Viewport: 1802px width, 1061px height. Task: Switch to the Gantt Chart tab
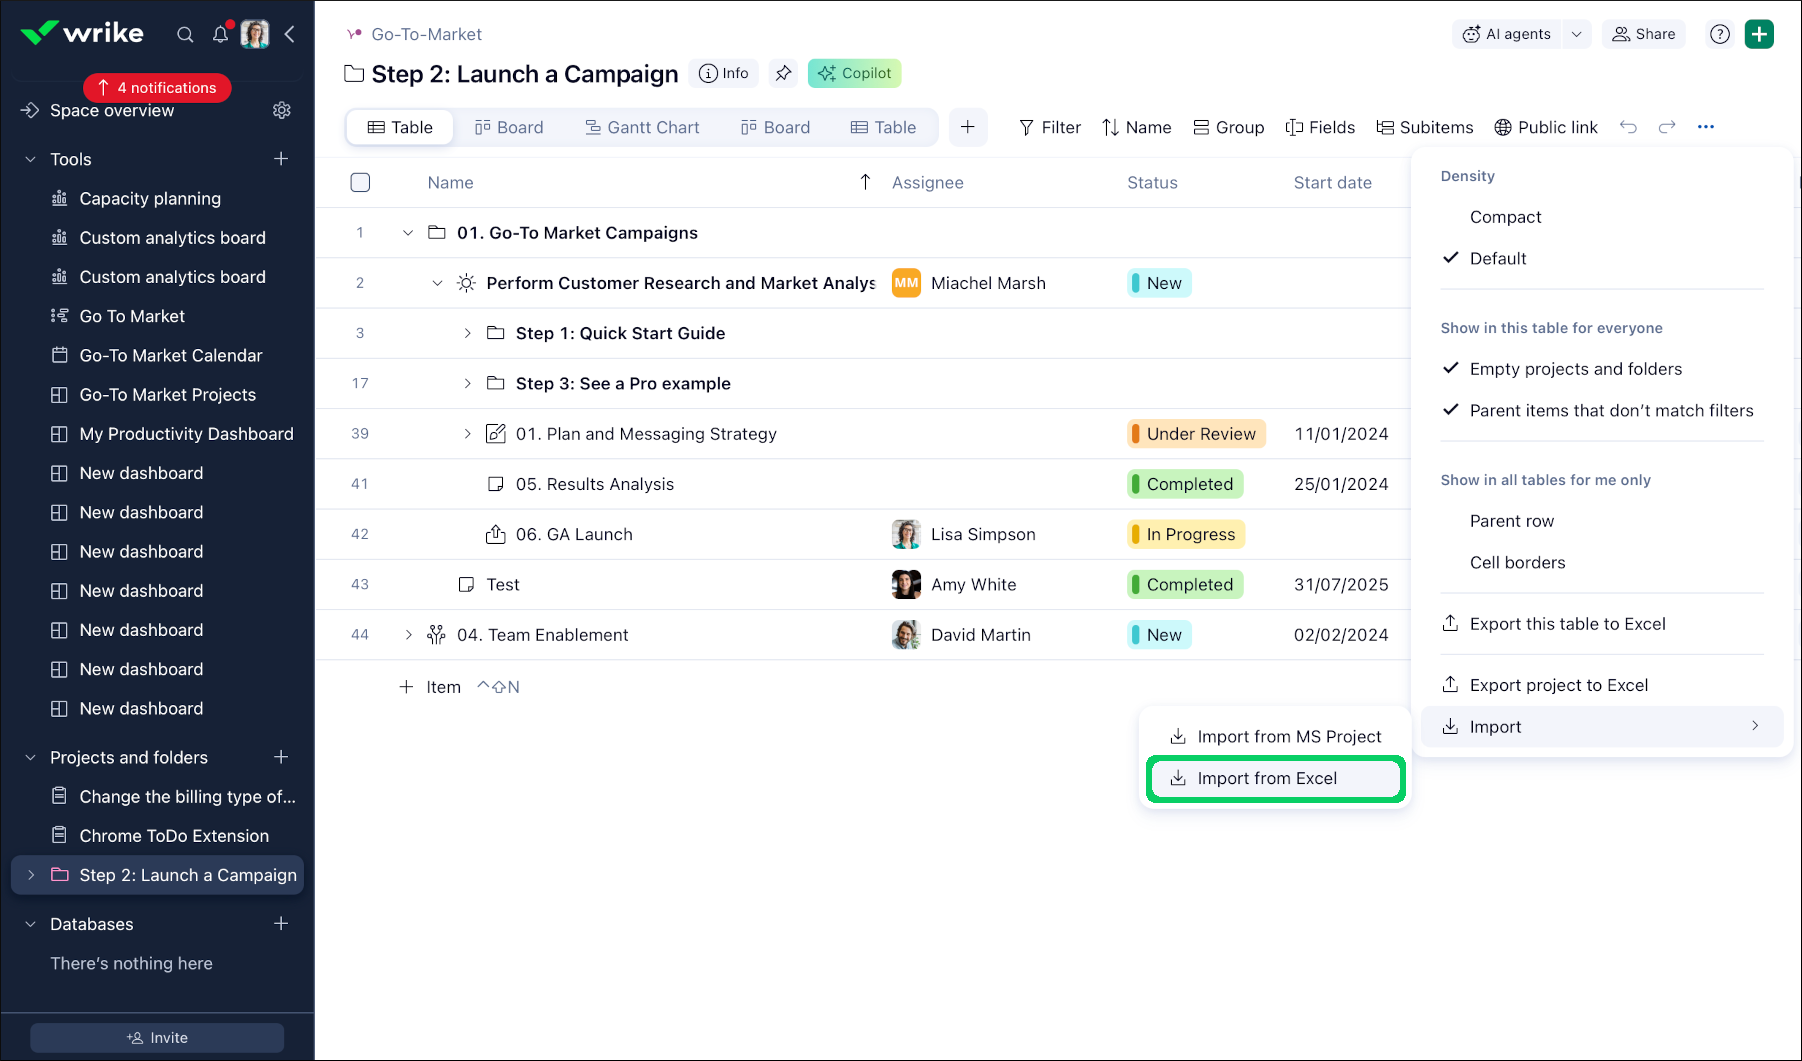[x=642, y=127]
